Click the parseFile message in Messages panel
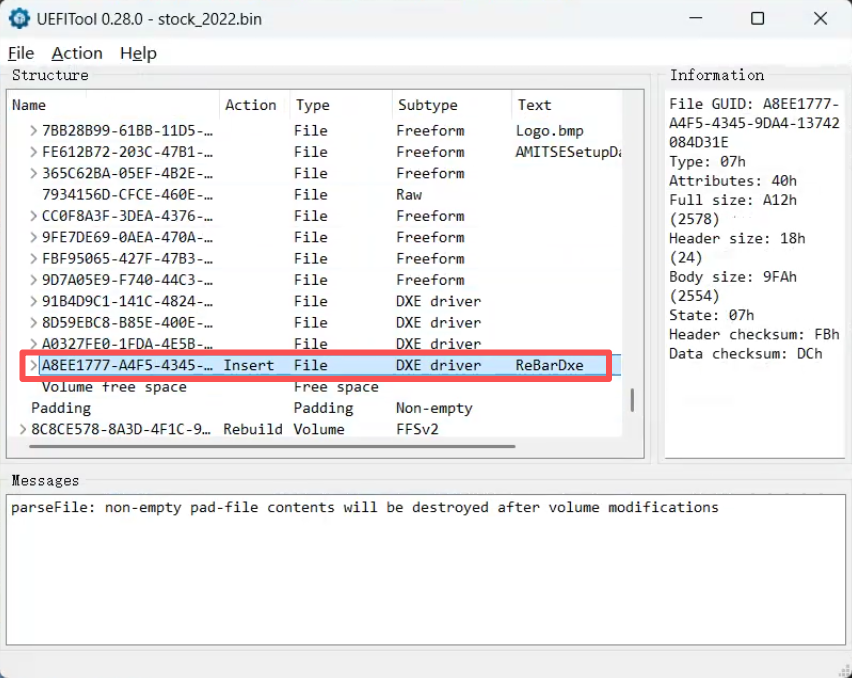 [x=365, y=507]
